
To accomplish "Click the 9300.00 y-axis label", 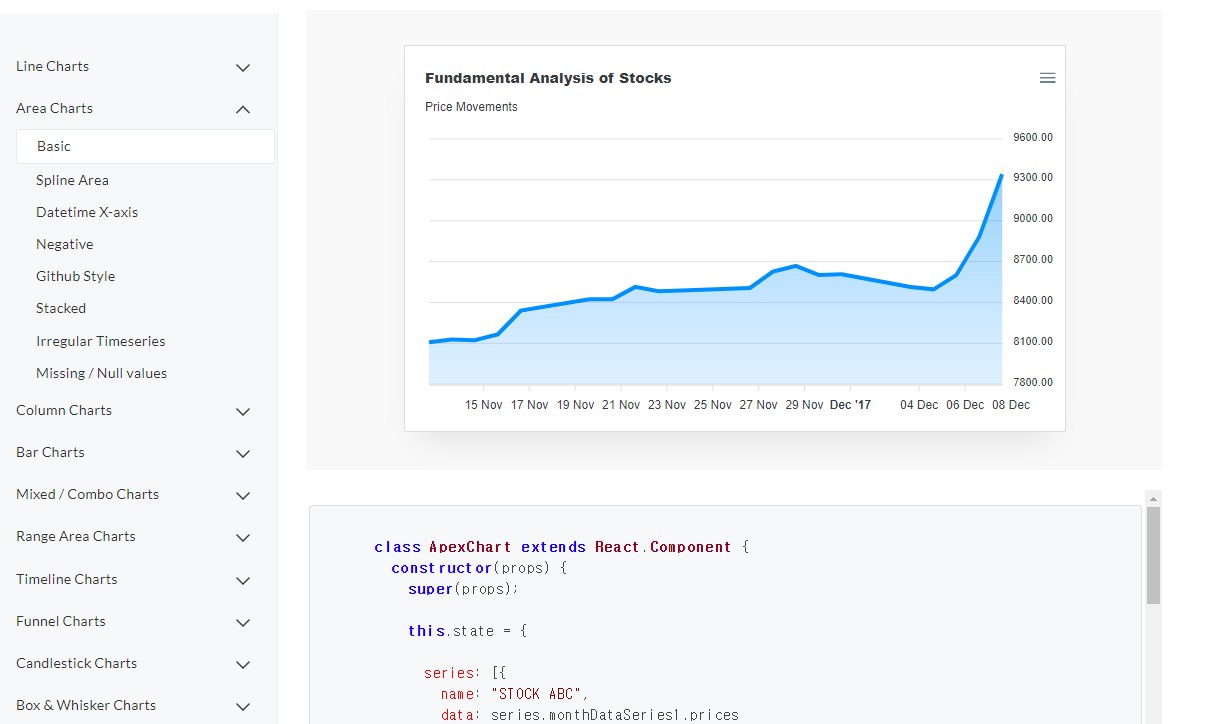I will pos(1033,177).
